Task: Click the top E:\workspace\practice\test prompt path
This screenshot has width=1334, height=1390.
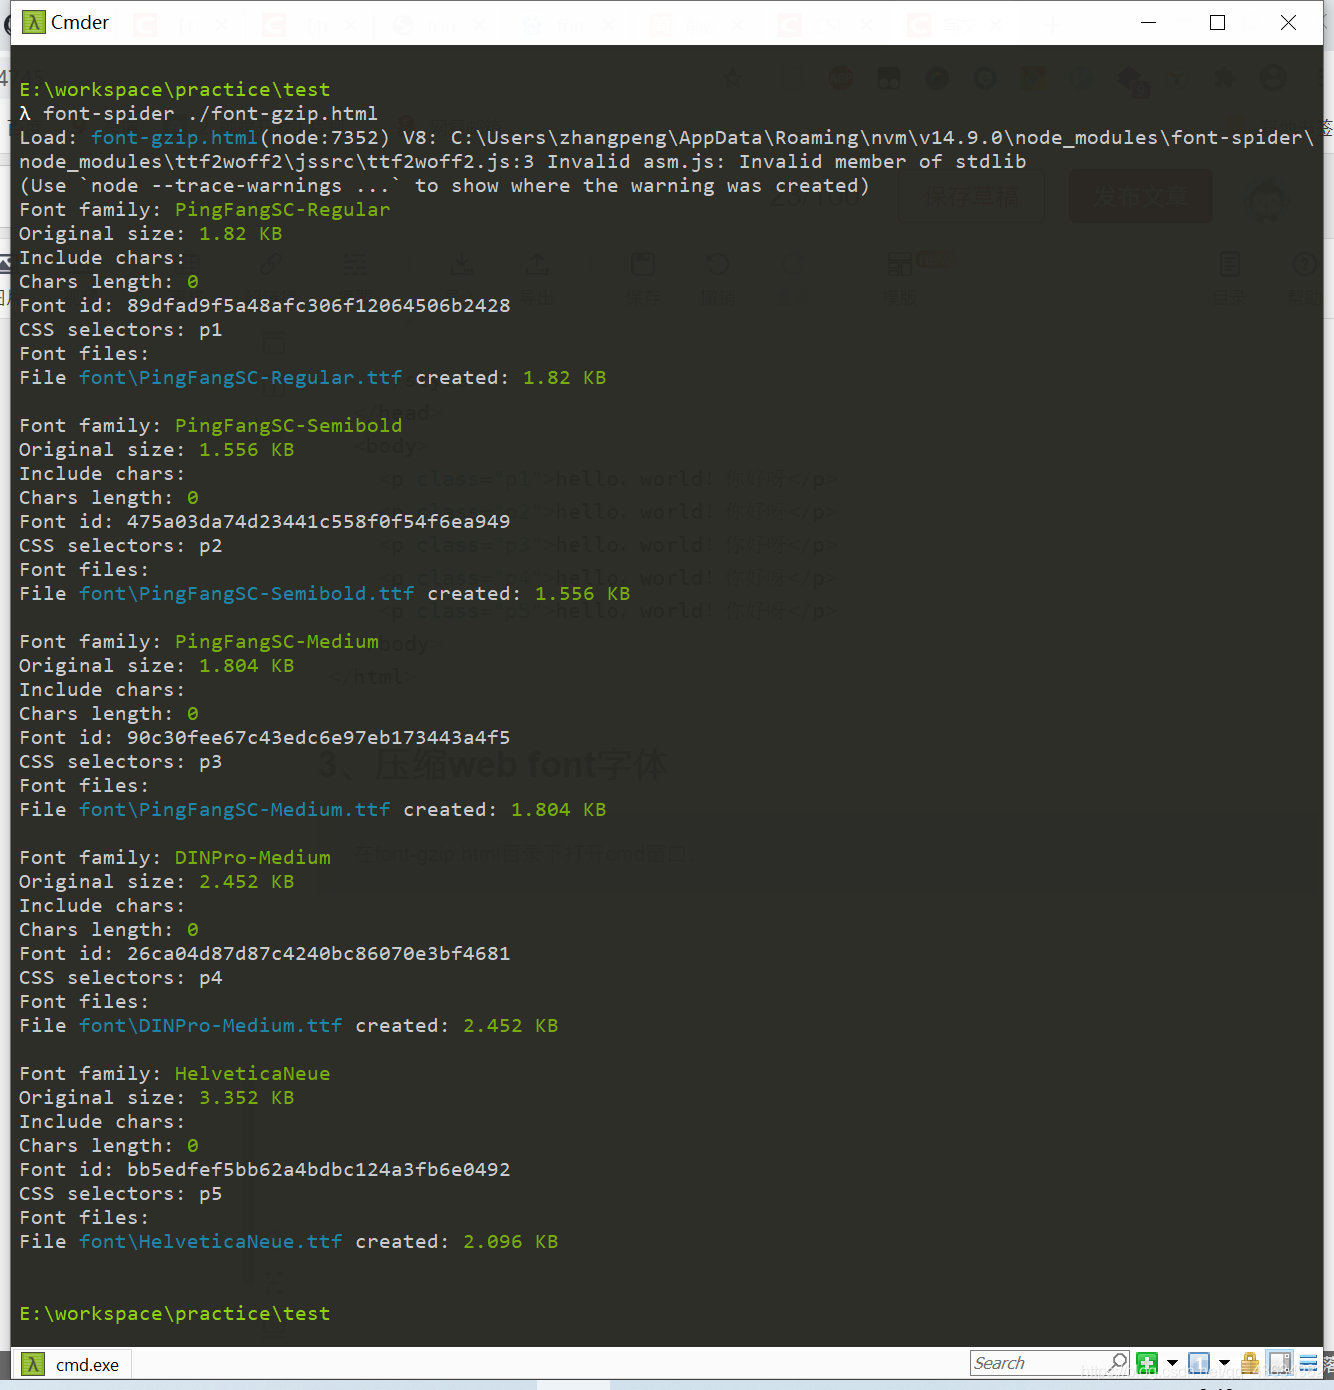Action: 174,89
